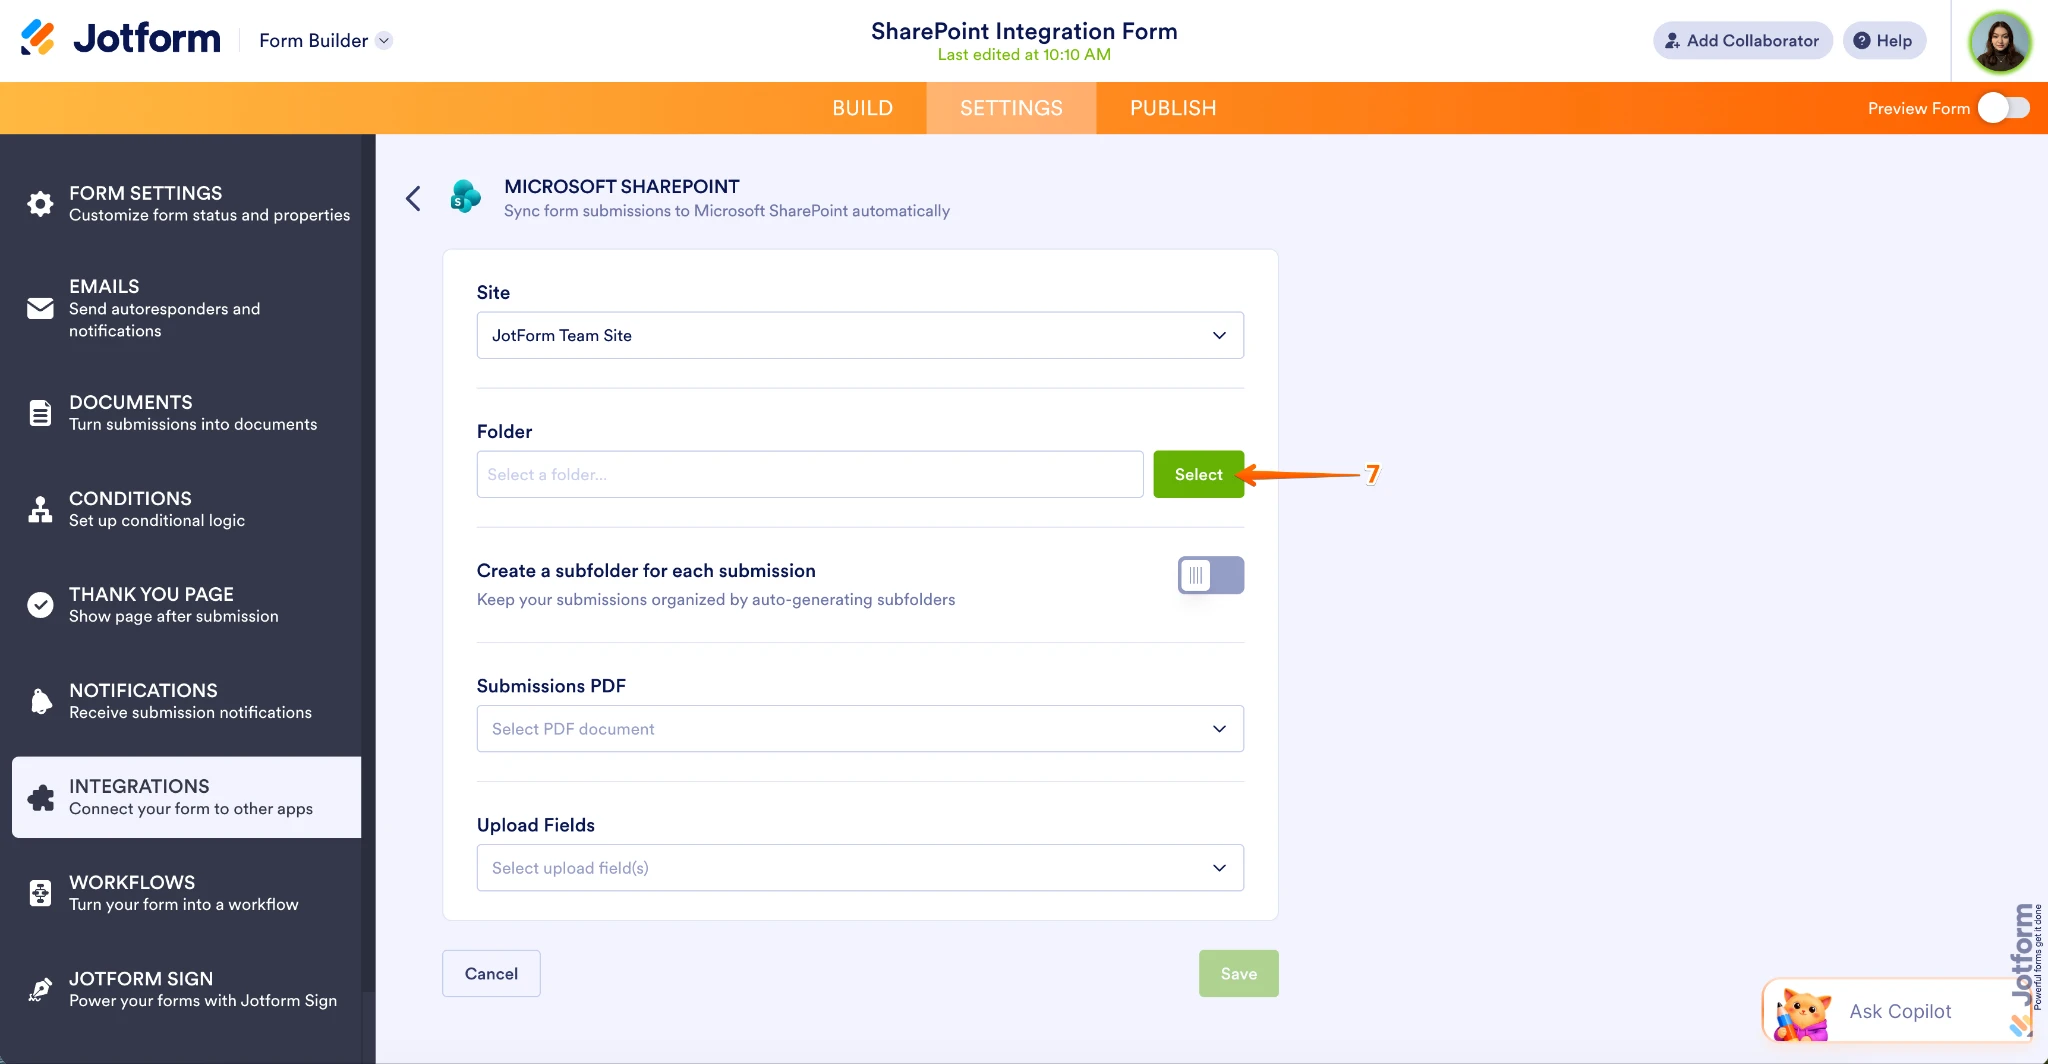Open Documents section in sidebar
The height and width of the screenshot is (1064, 2048).
pos(187,413)
